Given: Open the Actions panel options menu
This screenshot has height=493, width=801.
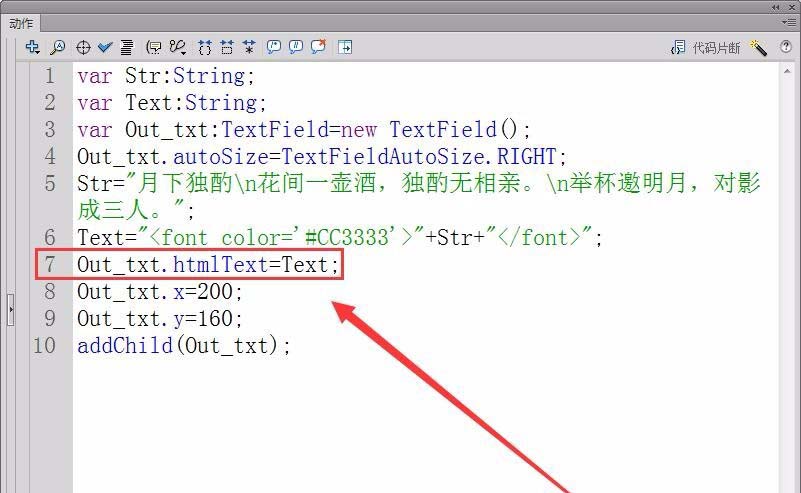Looking at the screenshot, I should (x=789, y=22).
